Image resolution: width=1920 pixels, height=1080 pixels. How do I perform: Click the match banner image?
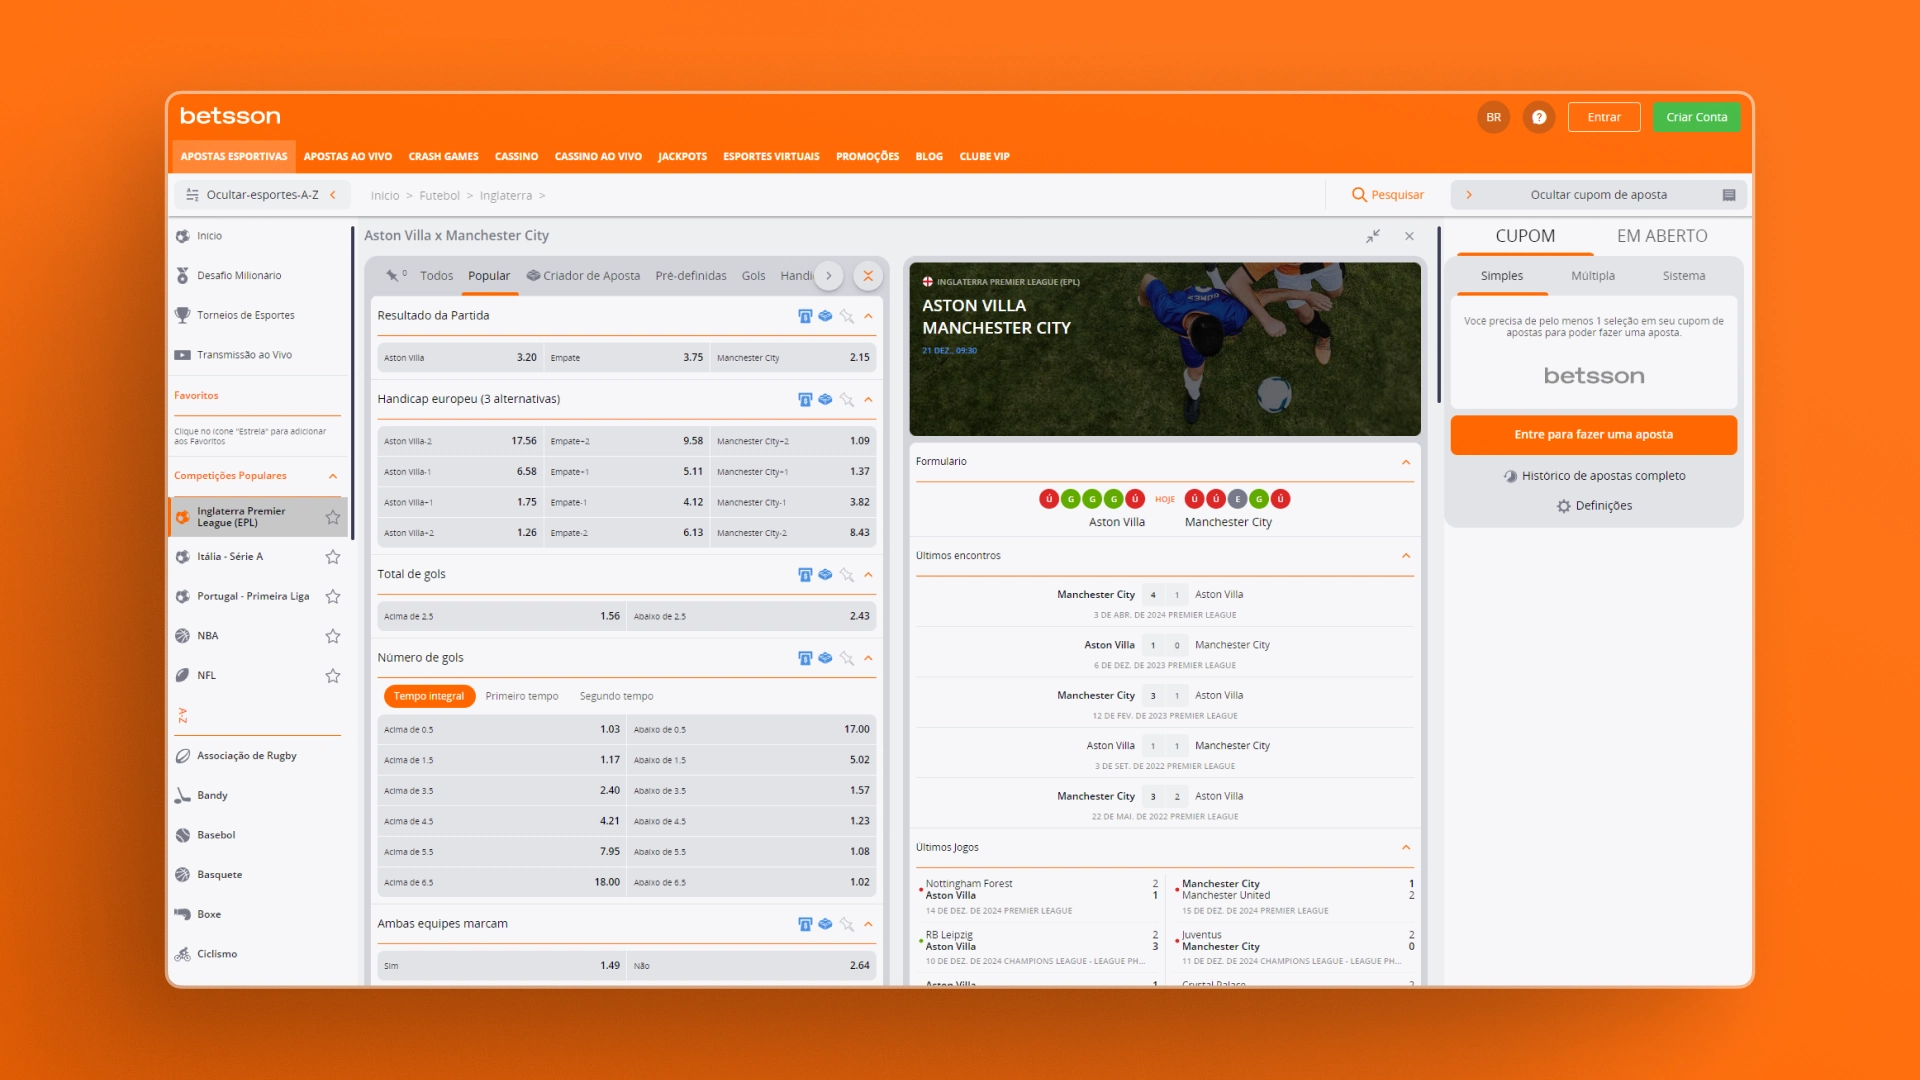1164,349
